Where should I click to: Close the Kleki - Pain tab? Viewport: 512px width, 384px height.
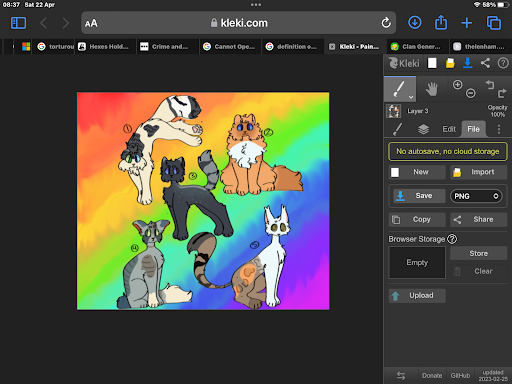(332, 47)
